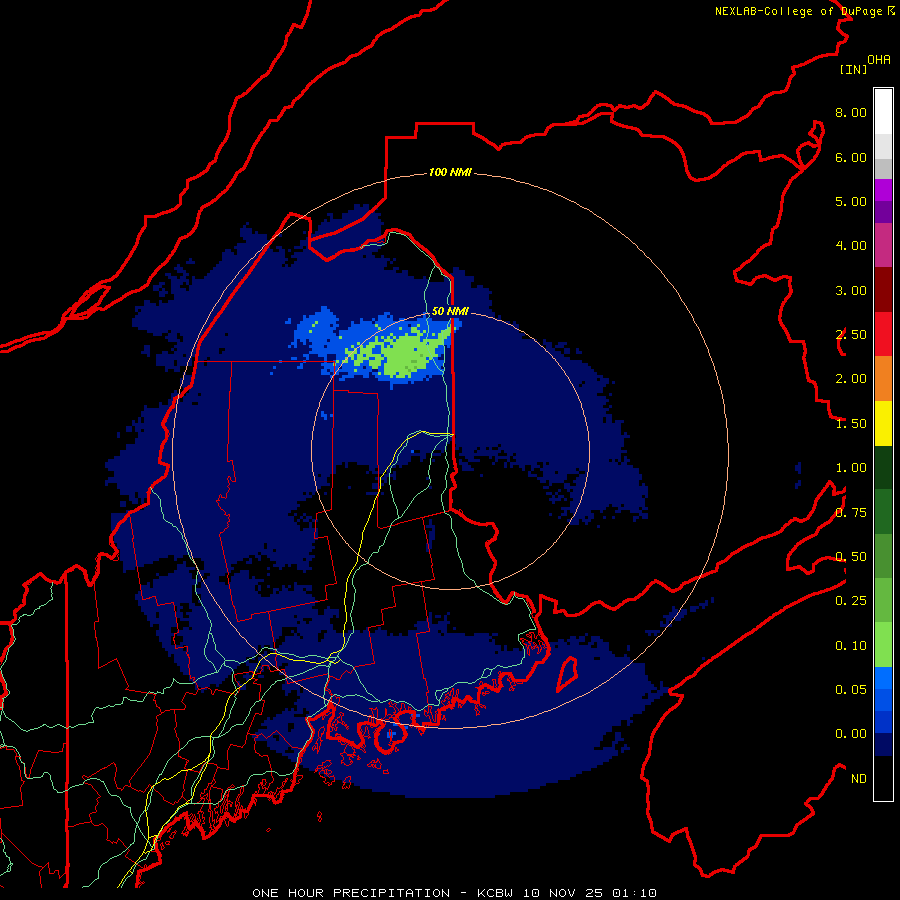Image resolution: width=900 pixels, height=900 pixels.
Task: Click the 0.10 legend value
Action: tap(851, 646)
